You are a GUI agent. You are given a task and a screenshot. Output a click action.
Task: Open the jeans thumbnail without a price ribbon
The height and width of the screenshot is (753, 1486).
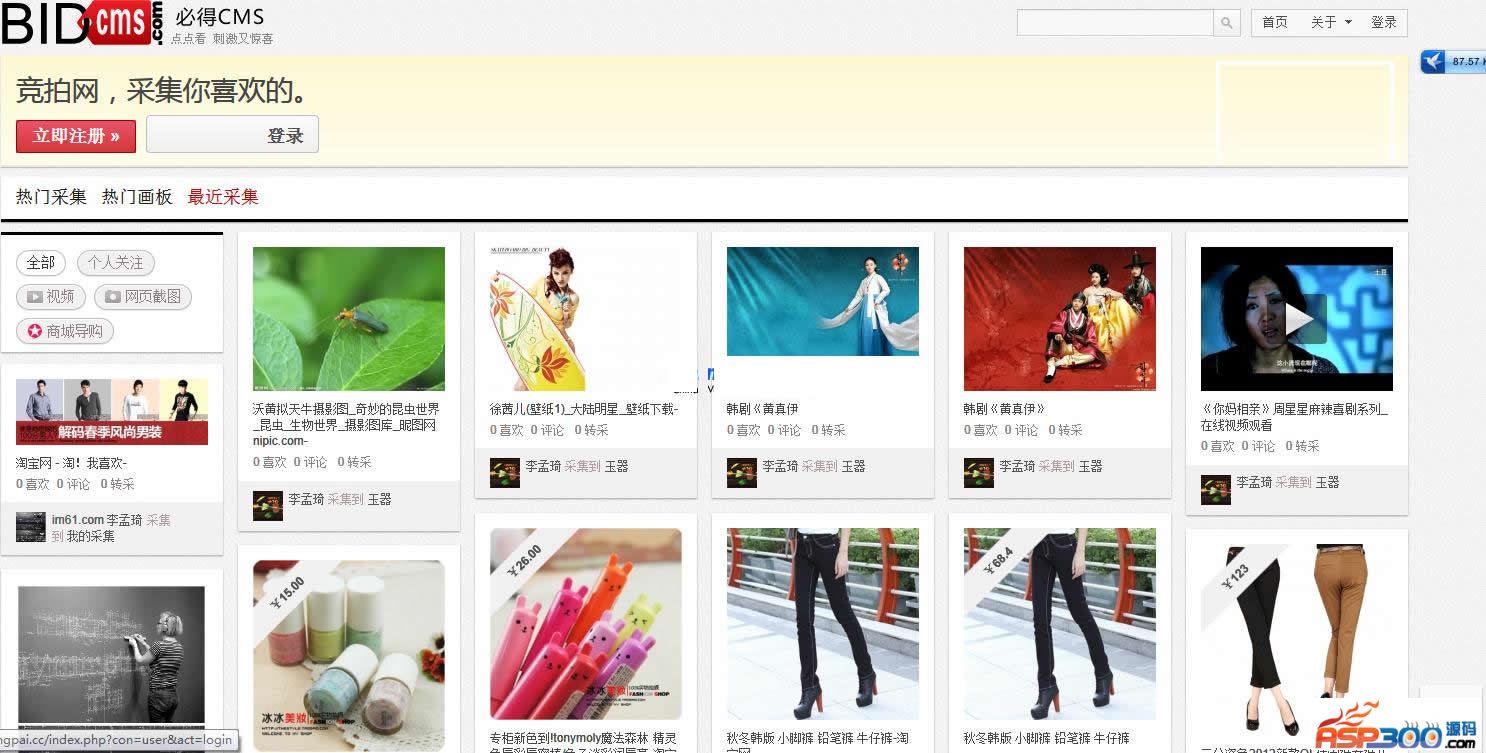coord(823,624)
